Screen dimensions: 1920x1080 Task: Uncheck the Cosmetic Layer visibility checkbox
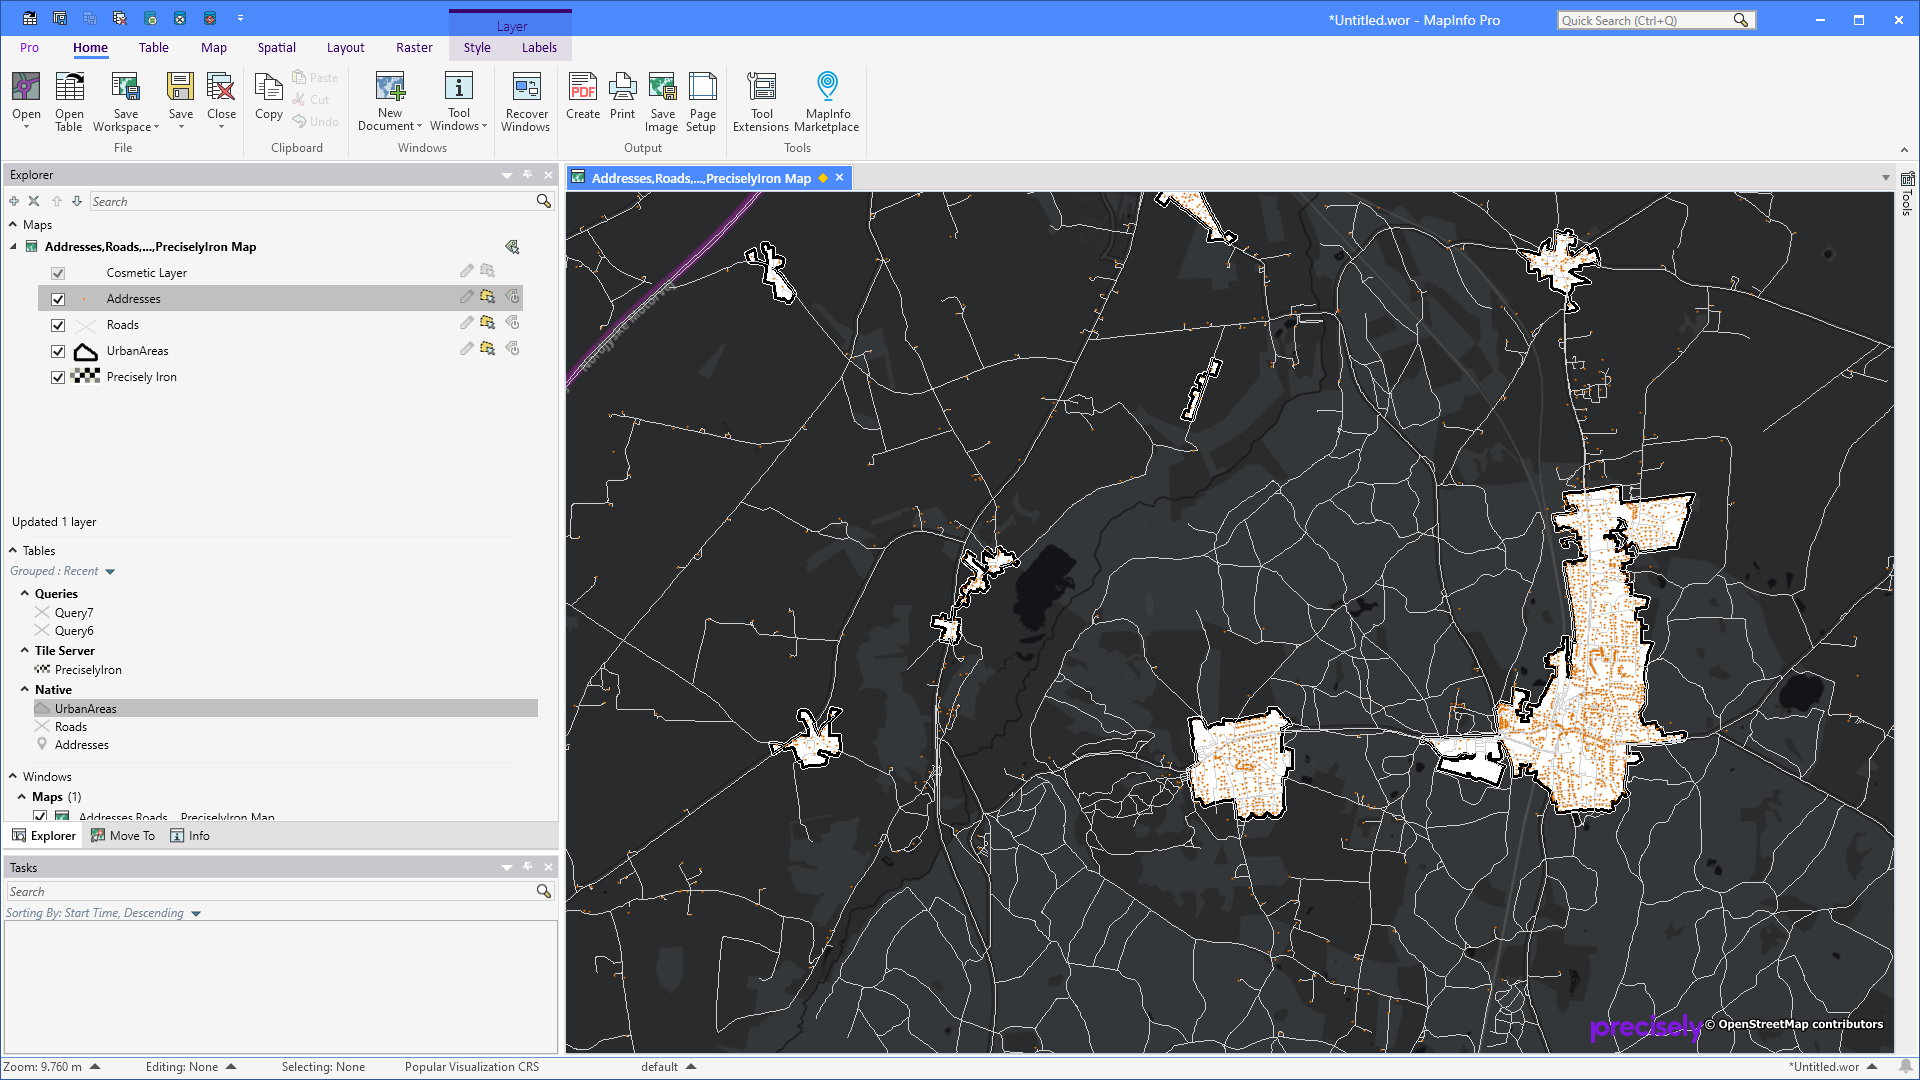pos(58,272)
